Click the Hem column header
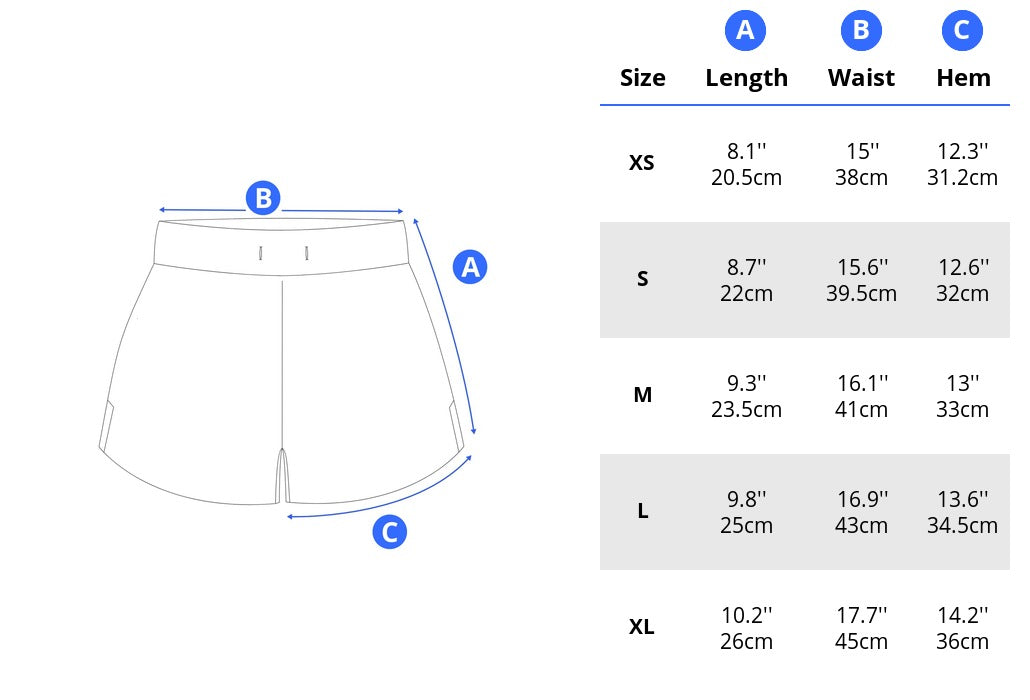 [963, 77]
